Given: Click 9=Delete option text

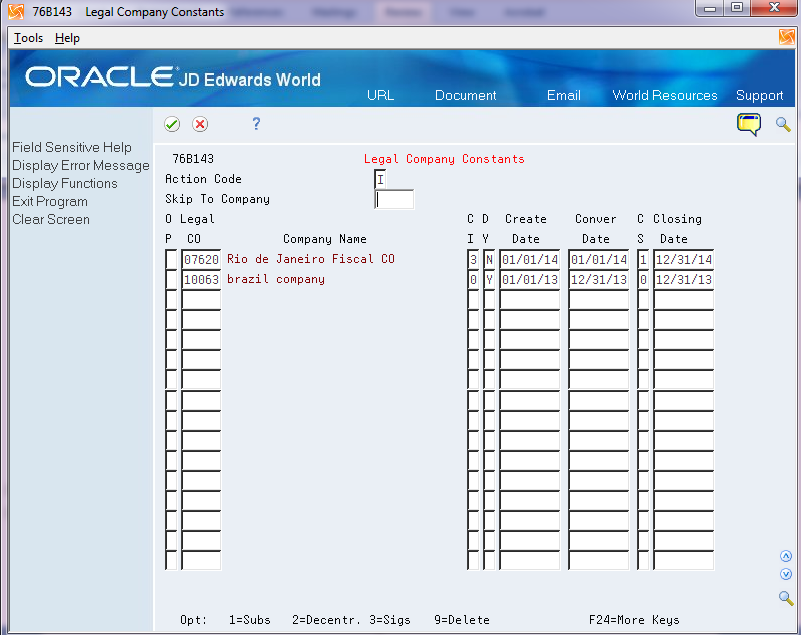Looking at the screenshot, I should tap(462, 620).
